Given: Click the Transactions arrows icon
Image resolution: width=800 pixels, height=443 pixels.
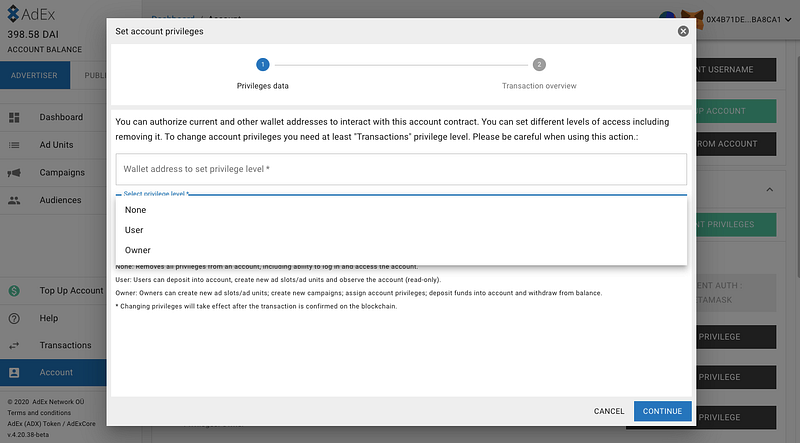Looking at the screenshot, I should pyautogui.click(x=14, y=346).
